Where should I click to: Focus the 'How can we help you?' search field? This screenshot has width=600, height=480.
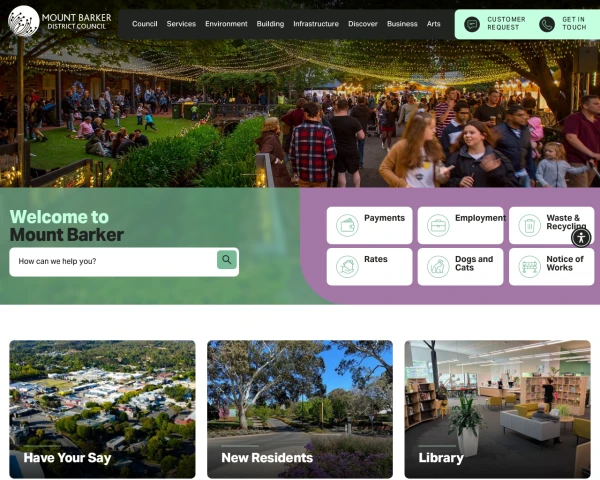point(113,261)
